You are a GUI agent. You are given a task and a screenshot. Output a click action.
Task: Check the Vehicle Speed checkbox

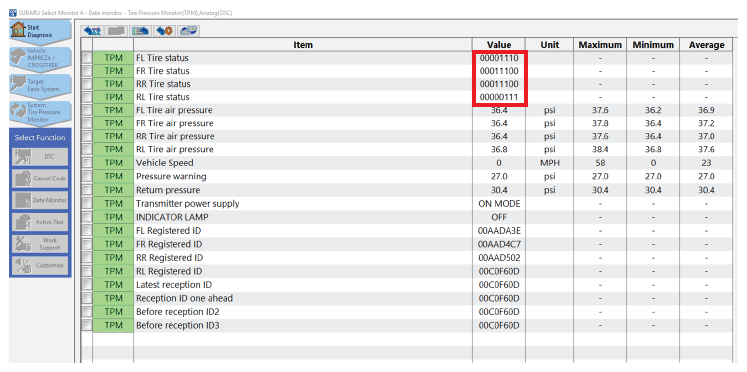(x=87, y=163)
